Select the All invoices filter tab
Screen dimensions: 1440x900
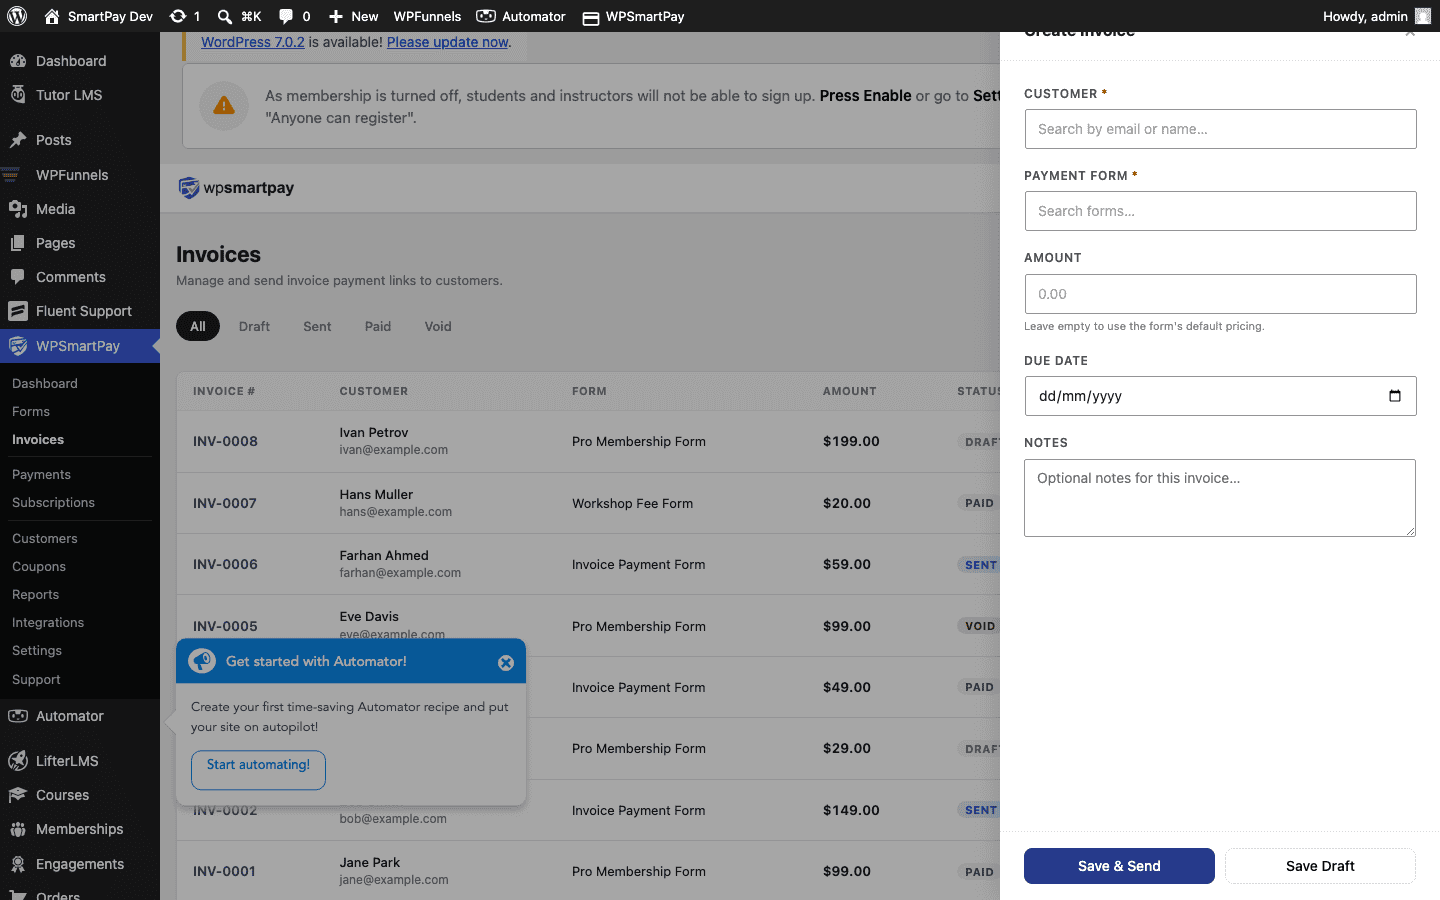coord(198,326)
